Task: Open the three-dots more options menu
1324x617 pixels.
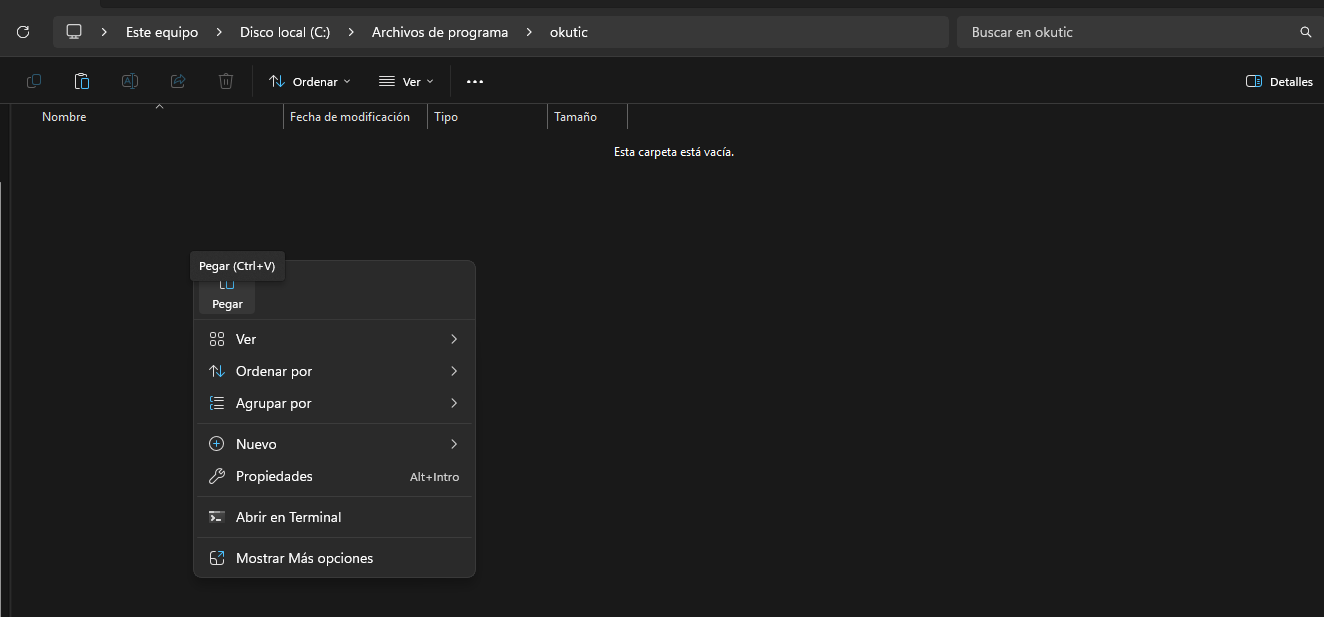Action: (475, 81)
